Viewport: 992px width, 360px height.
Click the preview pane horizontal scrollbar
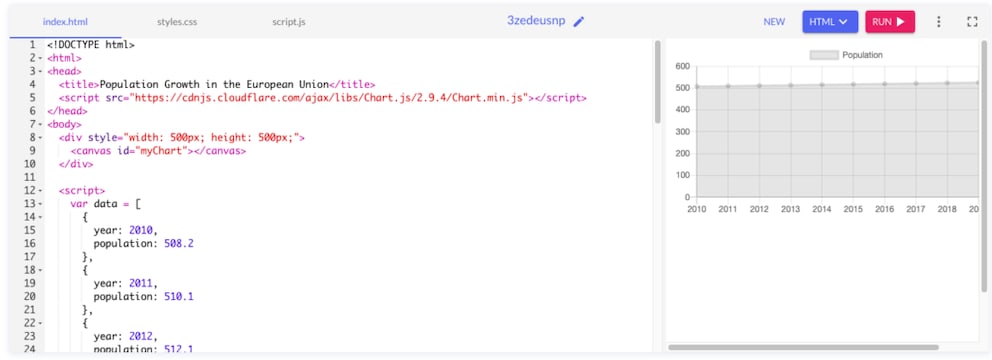(x=803, y=347)
